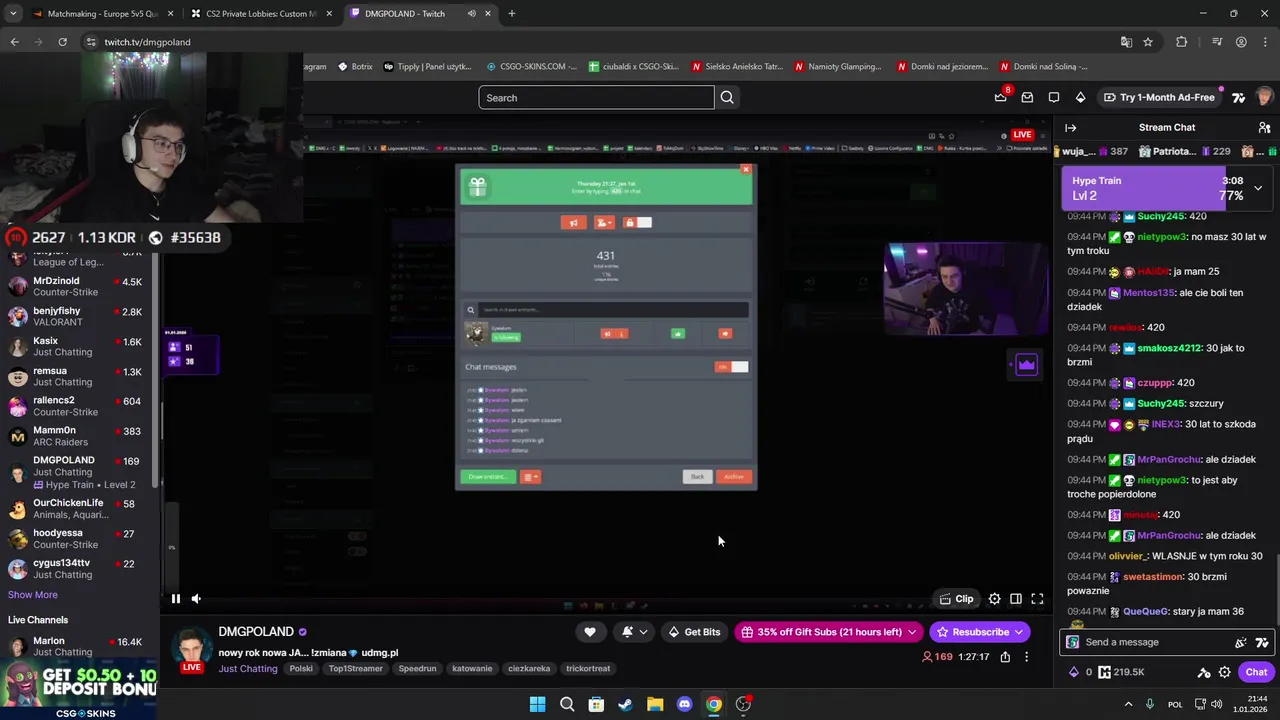Click heart follow button under video

tap(590, 632)
